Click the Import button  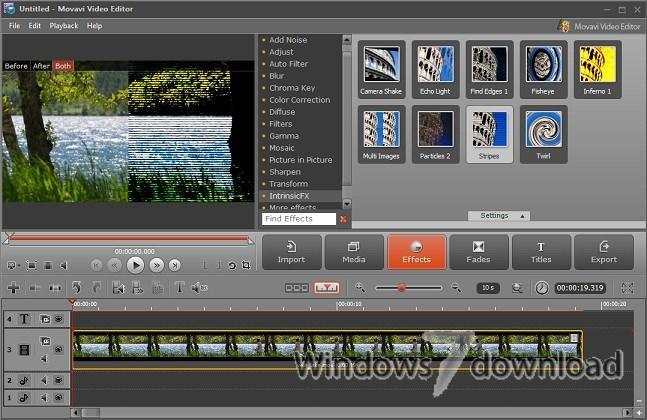click(x=292, y=252)
